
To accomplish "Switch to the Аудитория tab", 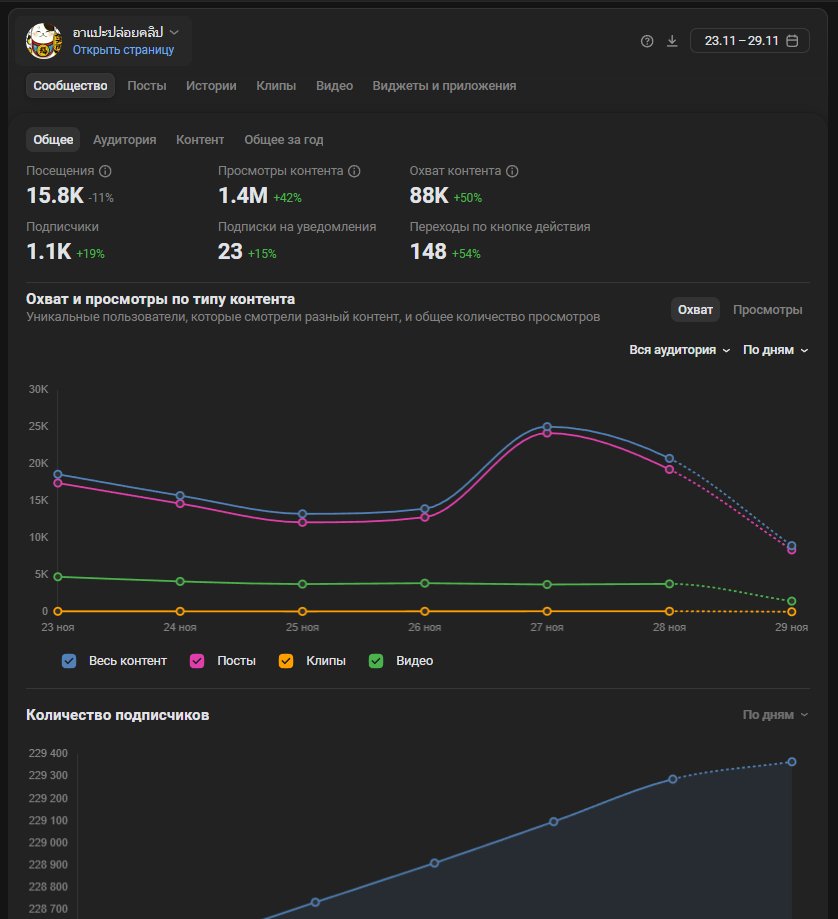I will coord(124,140).
